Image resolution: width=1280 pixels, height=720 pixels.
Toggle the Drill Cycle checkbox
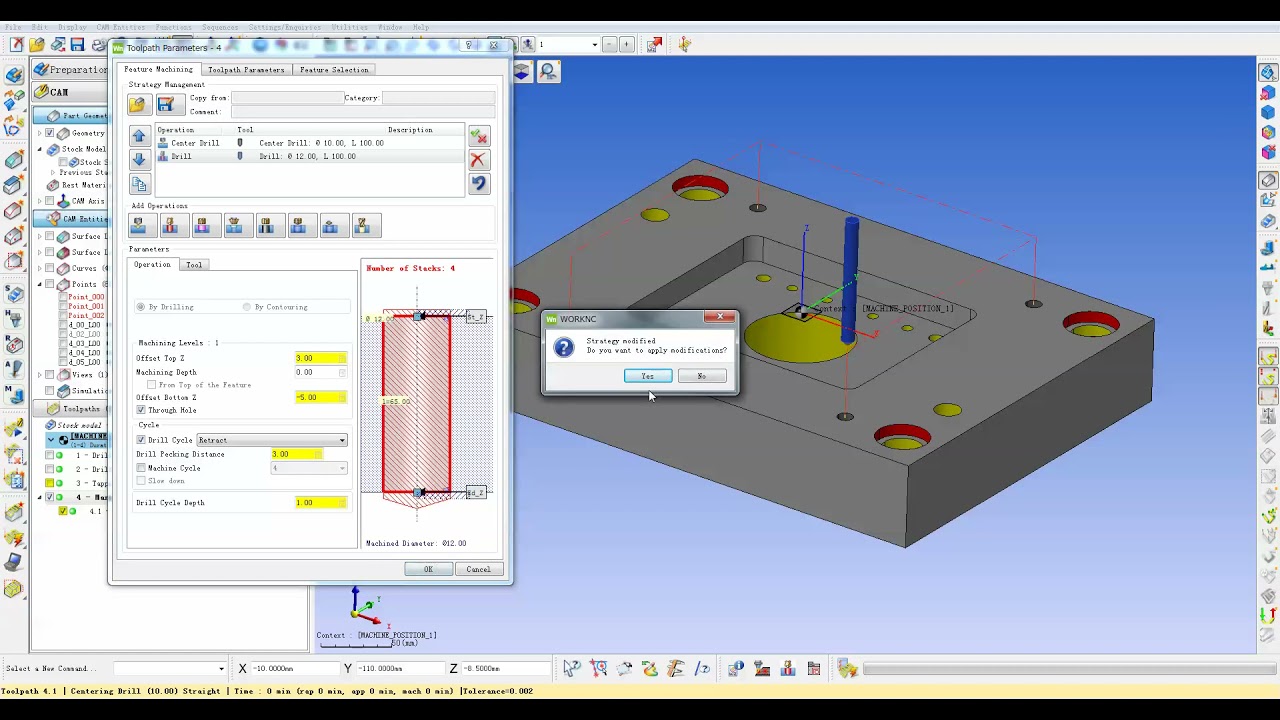tap(141, 440)
